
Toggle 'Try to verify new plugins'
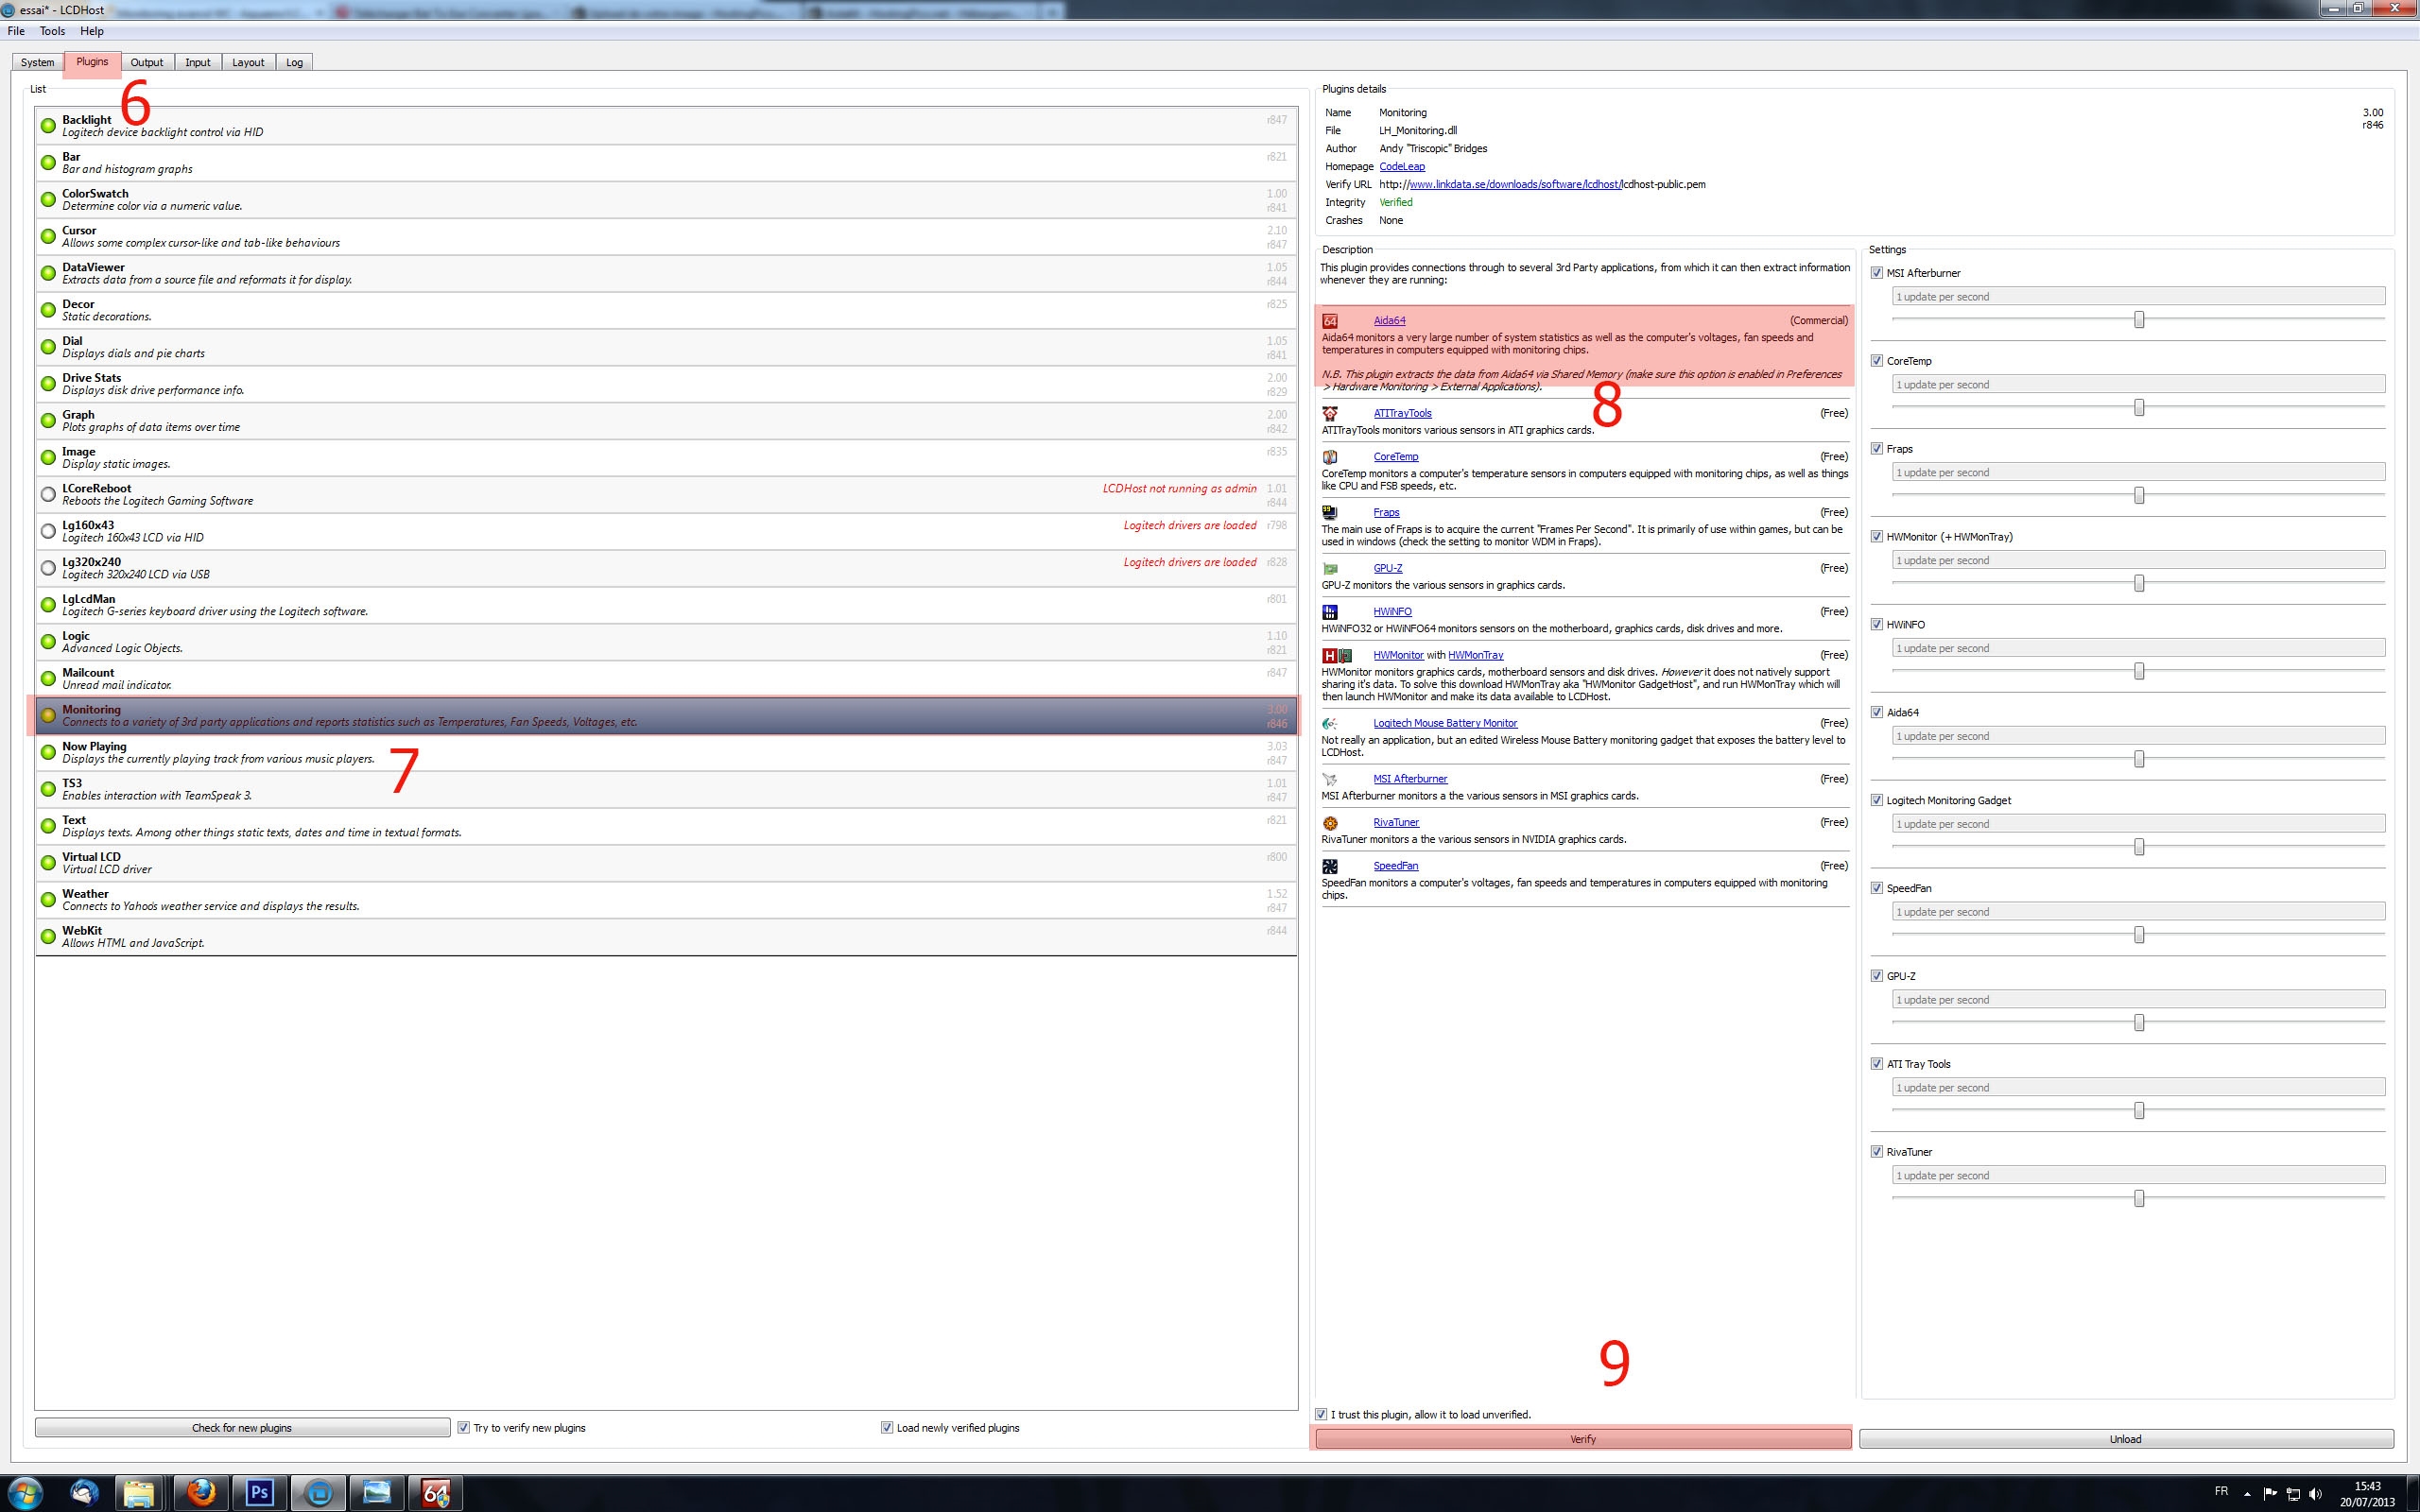point(464,1427)
